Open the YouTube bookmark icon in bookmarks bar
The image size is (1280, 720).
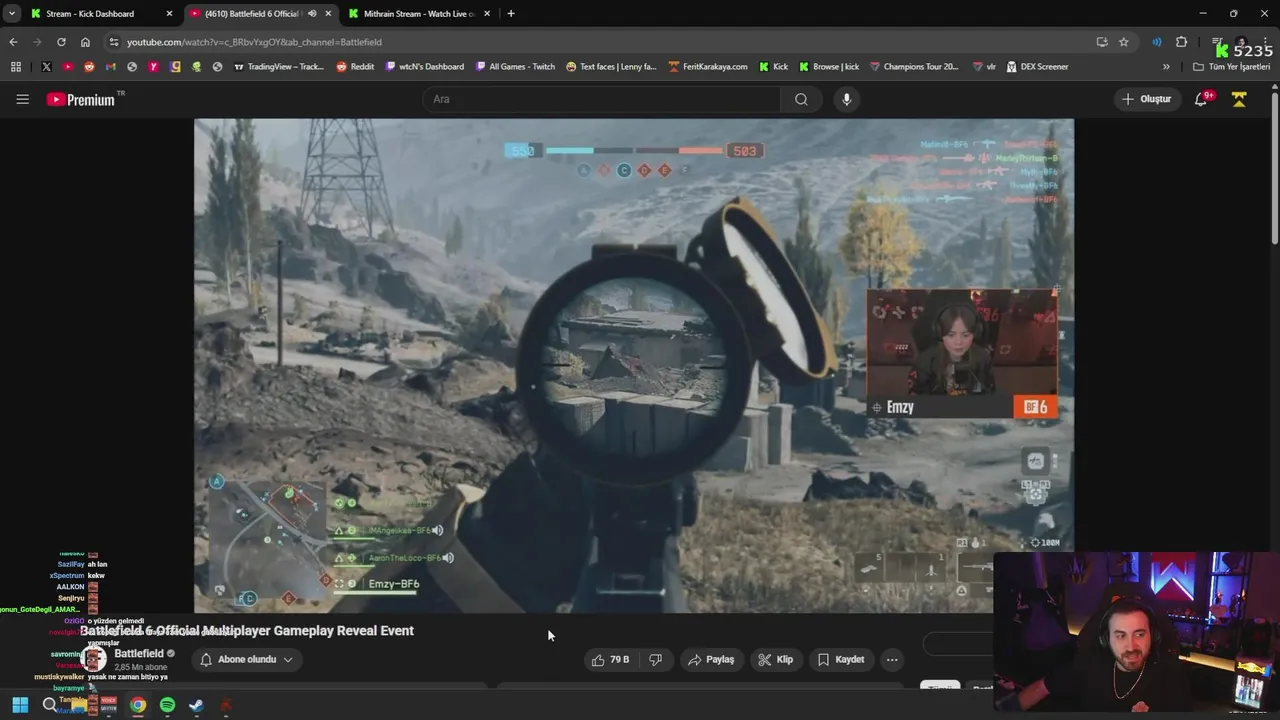coord(68,67)
